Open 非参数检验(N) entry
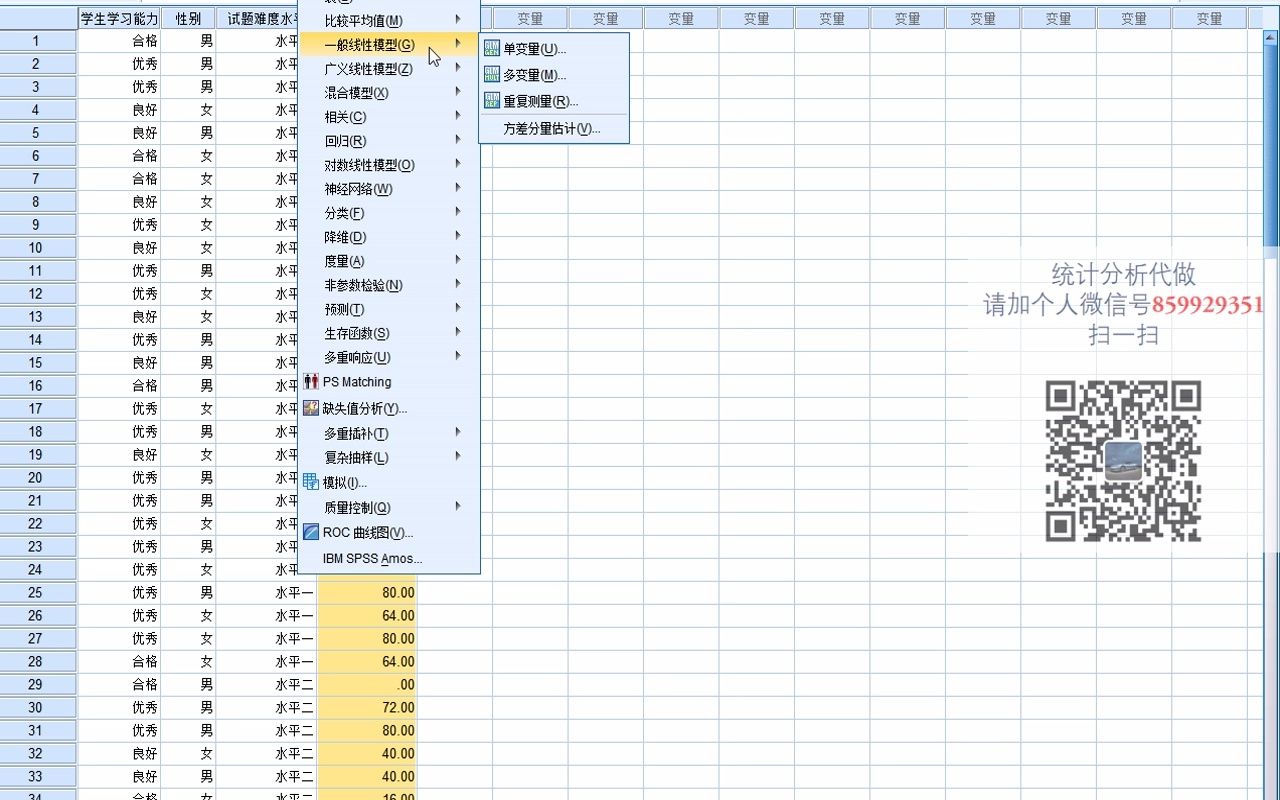Viewport: 1280px width, 800px height. [x=389, y=285]
